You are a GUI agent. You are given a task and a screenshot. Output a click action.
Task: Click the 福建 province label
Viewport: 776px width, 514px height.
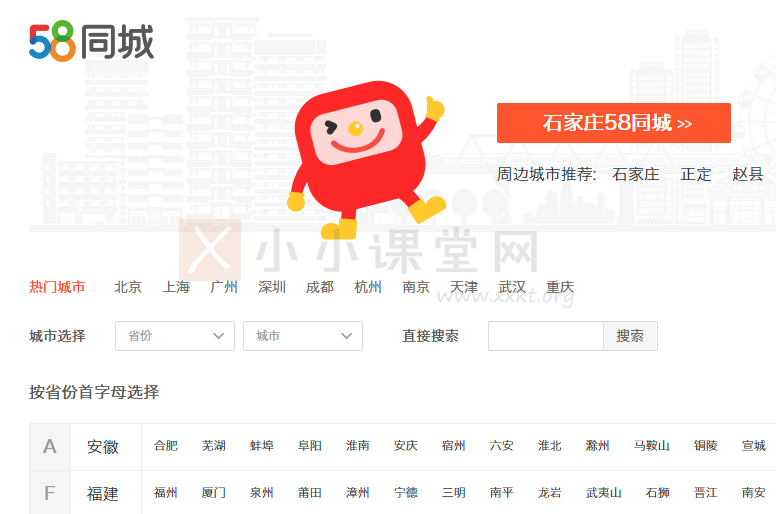[x=103, y=493]
